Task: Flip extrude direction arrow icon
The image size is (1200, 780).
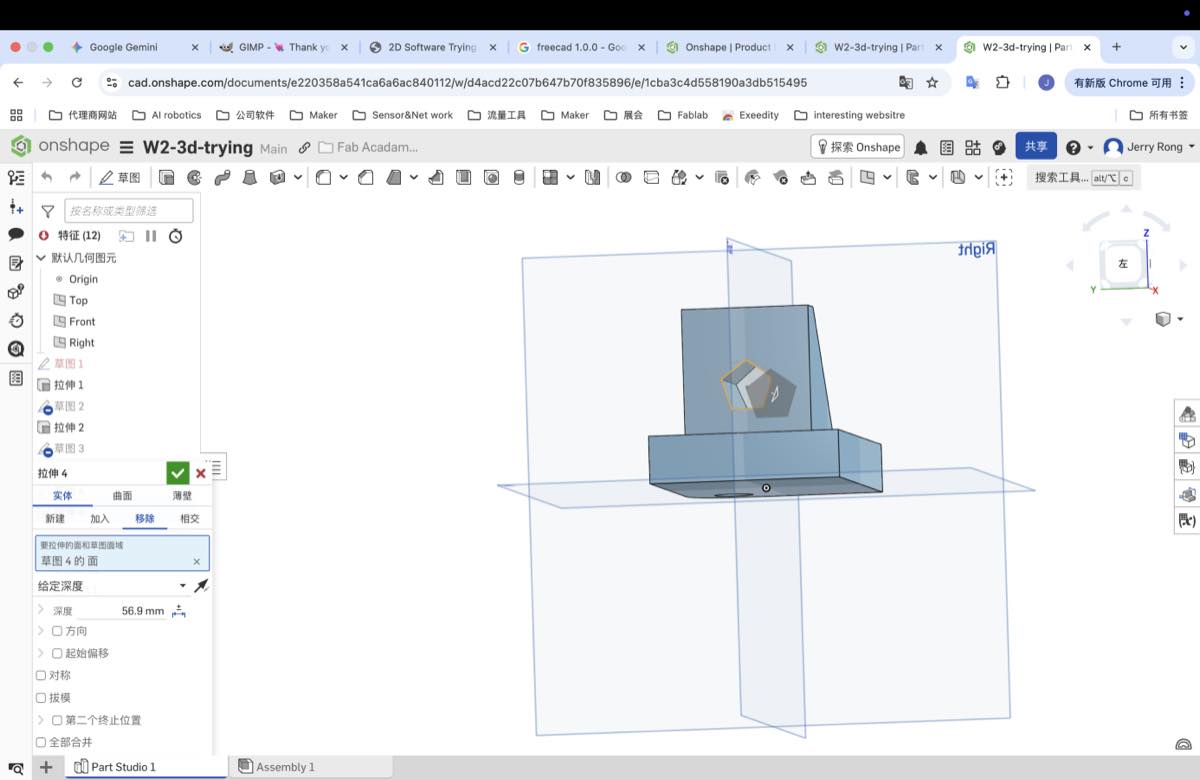Action: pyautogui.click(x=201, y=586)
